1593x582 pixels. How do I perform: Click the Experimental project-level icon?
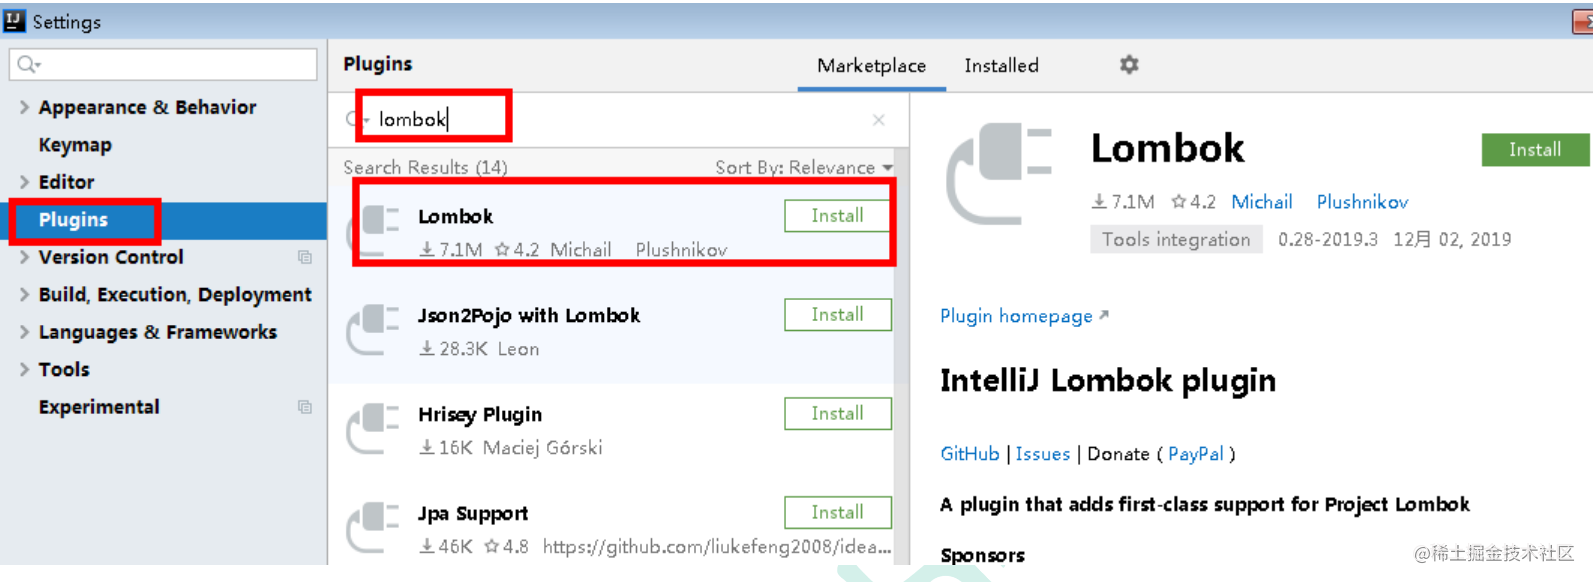point(305,407)
